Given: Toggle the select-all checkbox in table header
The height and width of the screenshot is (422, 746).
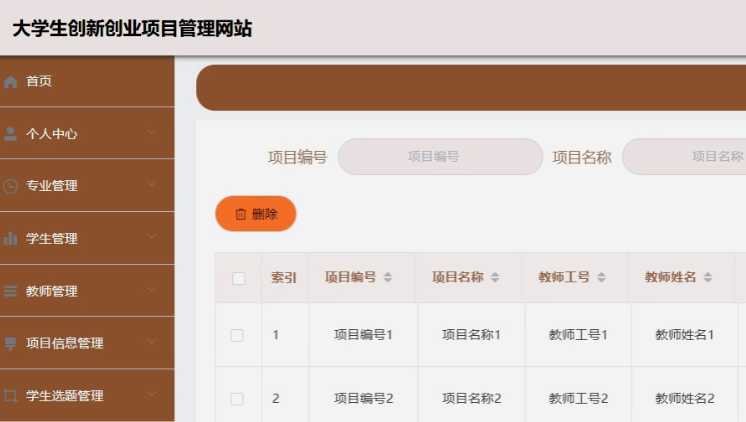Looking at the screenshot, I should [x=238, y=278].
